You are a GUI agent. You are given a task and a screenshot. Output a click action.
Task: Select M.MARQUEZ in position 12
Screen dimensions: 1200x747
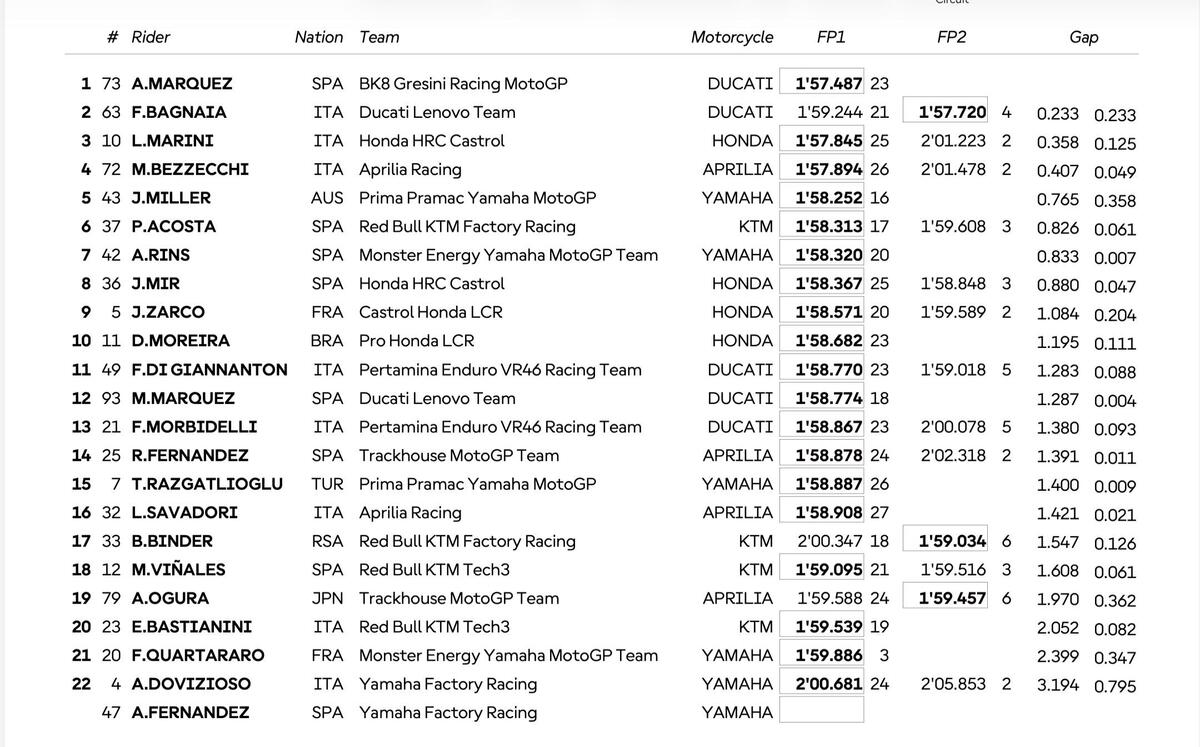[x=183, y=398]
